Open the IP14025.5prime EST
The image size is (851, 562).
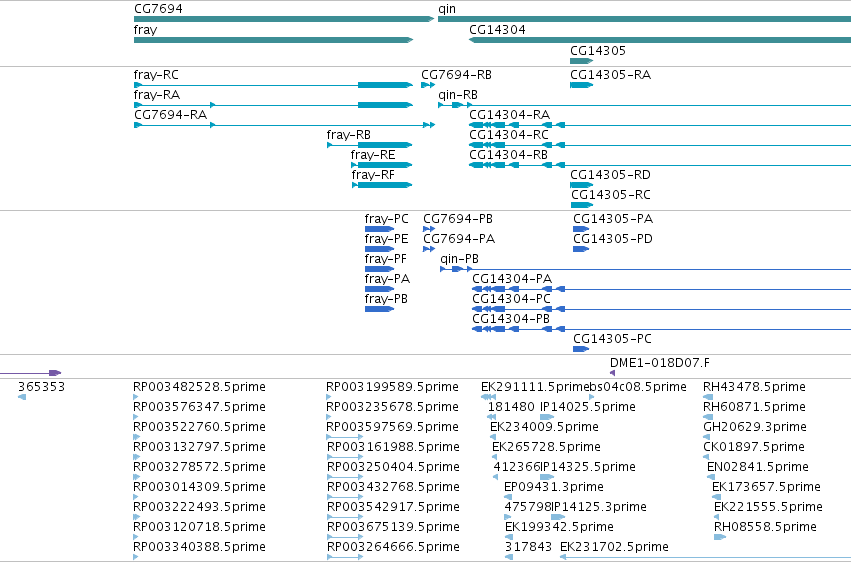coord(588,407)
